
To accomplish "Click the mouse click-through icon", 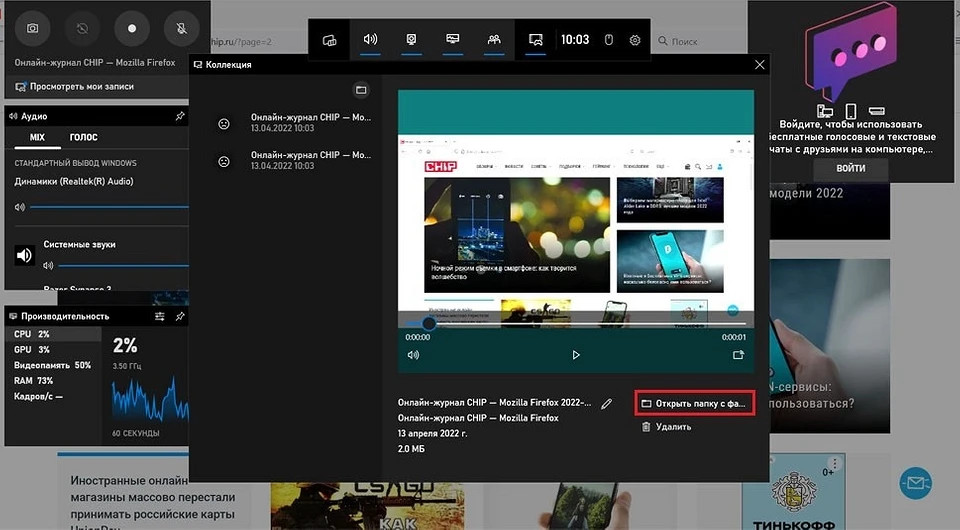I will click(608, 40).
